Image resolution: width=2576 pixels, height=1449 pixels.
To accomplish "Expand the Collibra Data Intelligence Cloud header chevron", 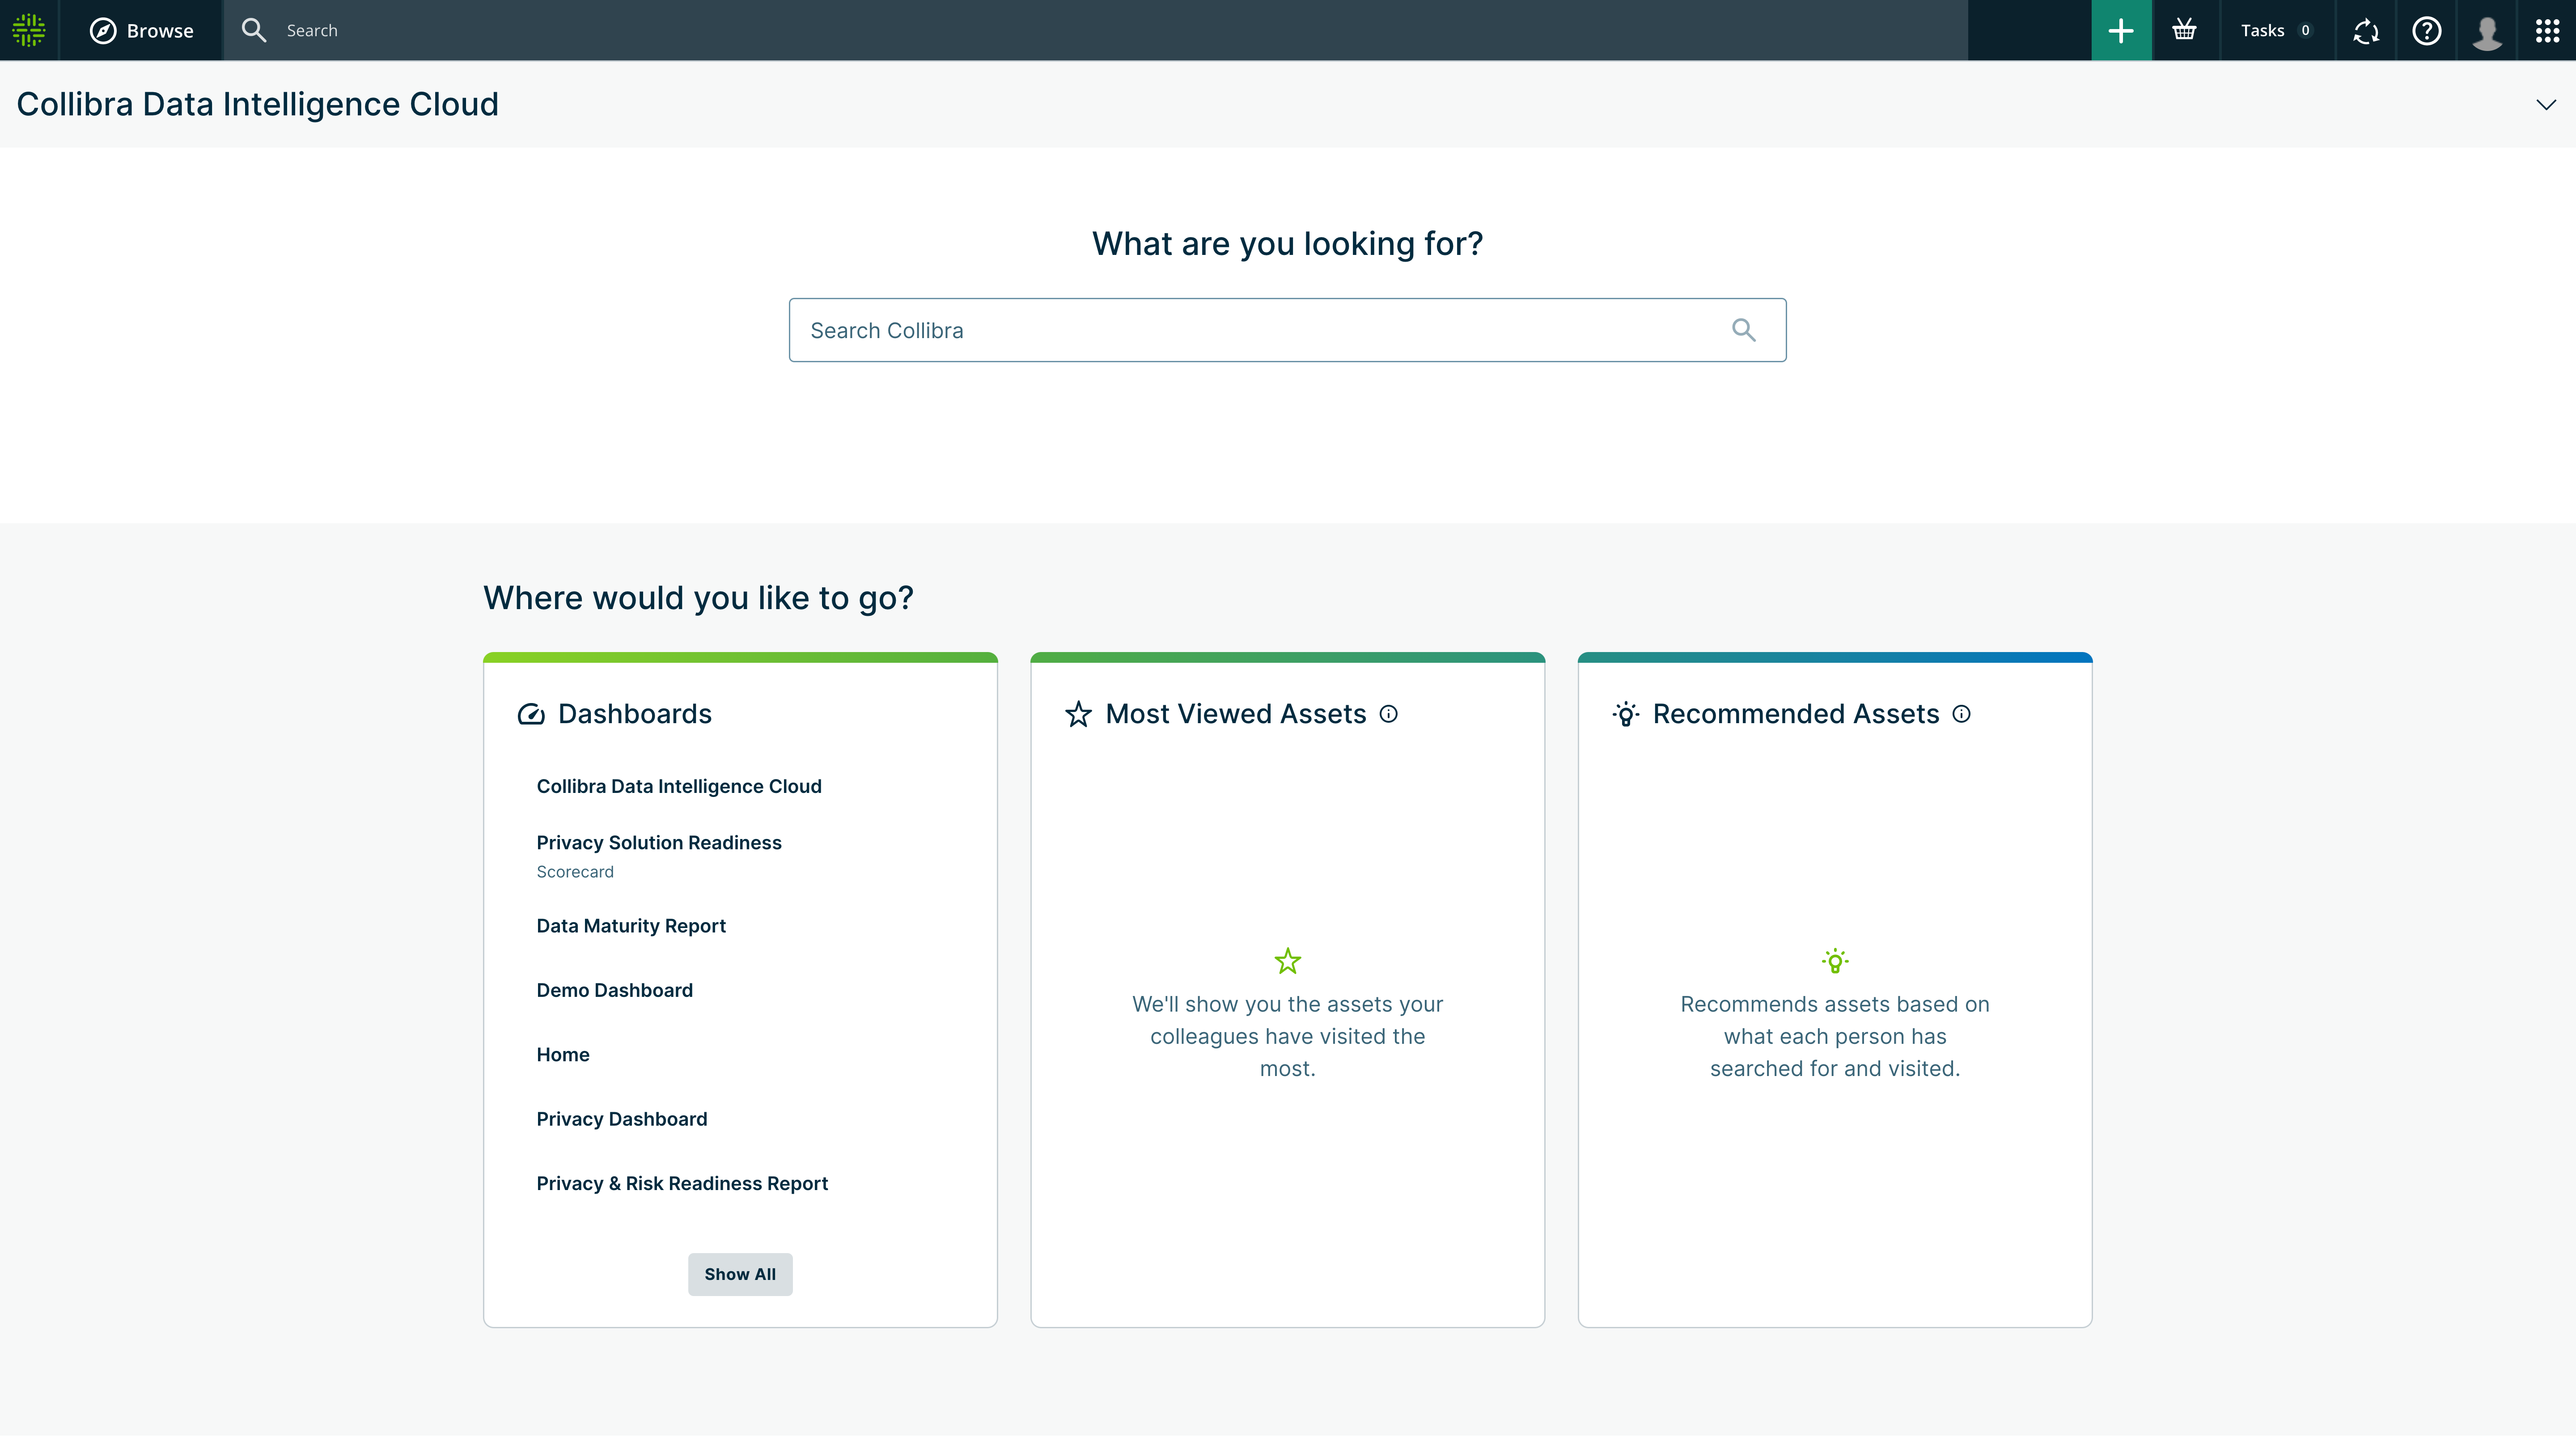I will [2546, 104].
